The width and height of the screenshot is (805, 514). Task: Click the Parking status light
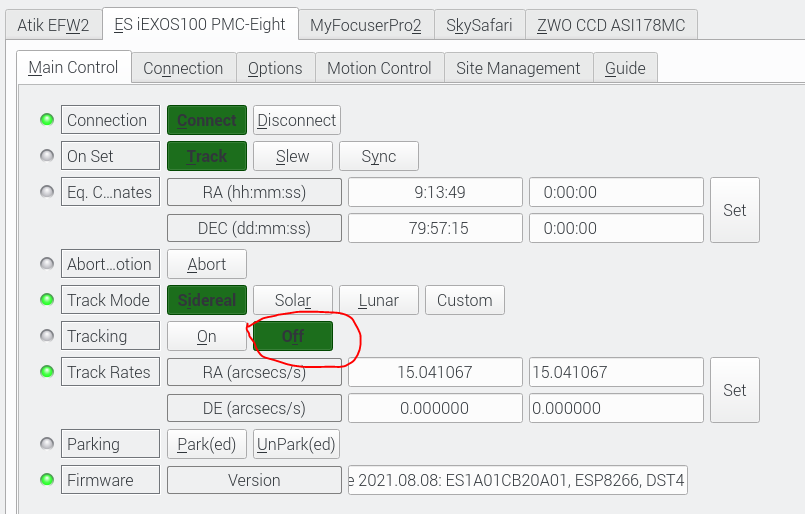pyautogui.click(x=47, y=443)
